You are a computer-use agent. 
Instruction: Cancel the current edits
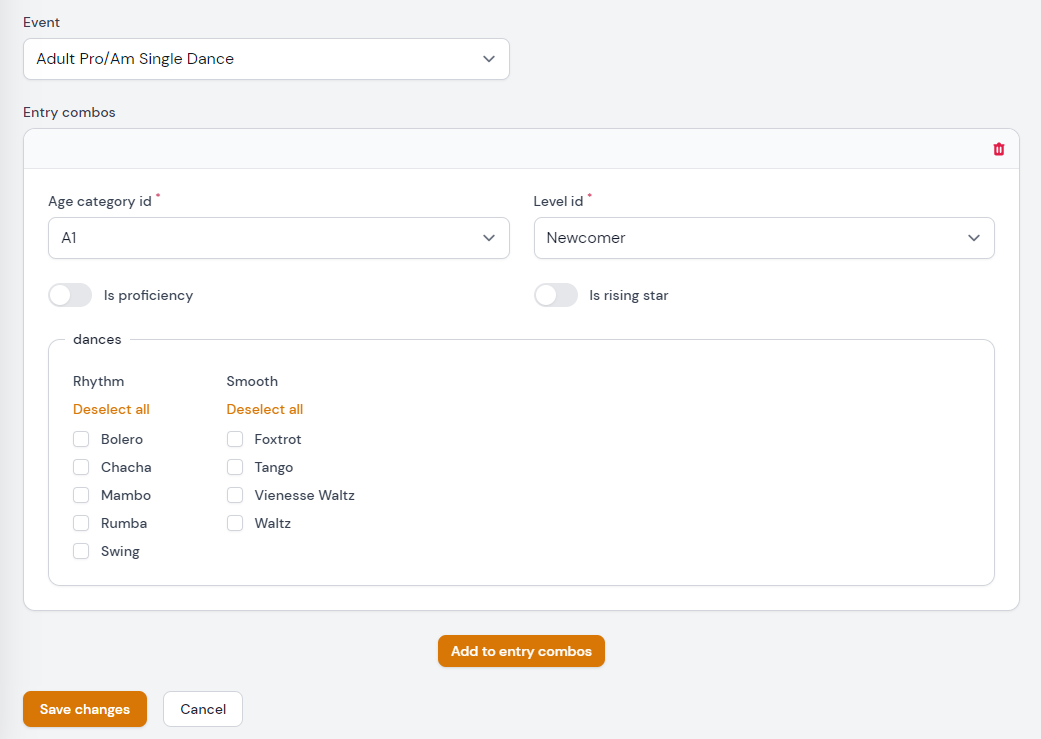203,709
